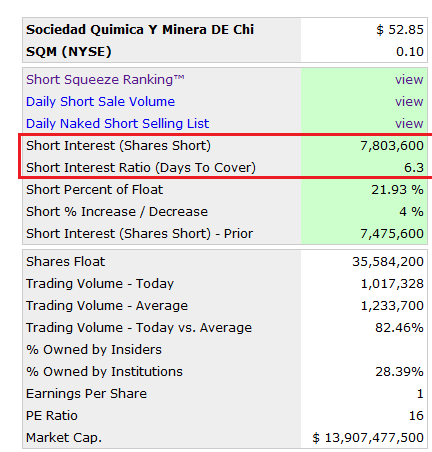Screen dimensions: 432x452
Task: Open the Daily Naked Short Selling List link
Action: tap(117, 124)
